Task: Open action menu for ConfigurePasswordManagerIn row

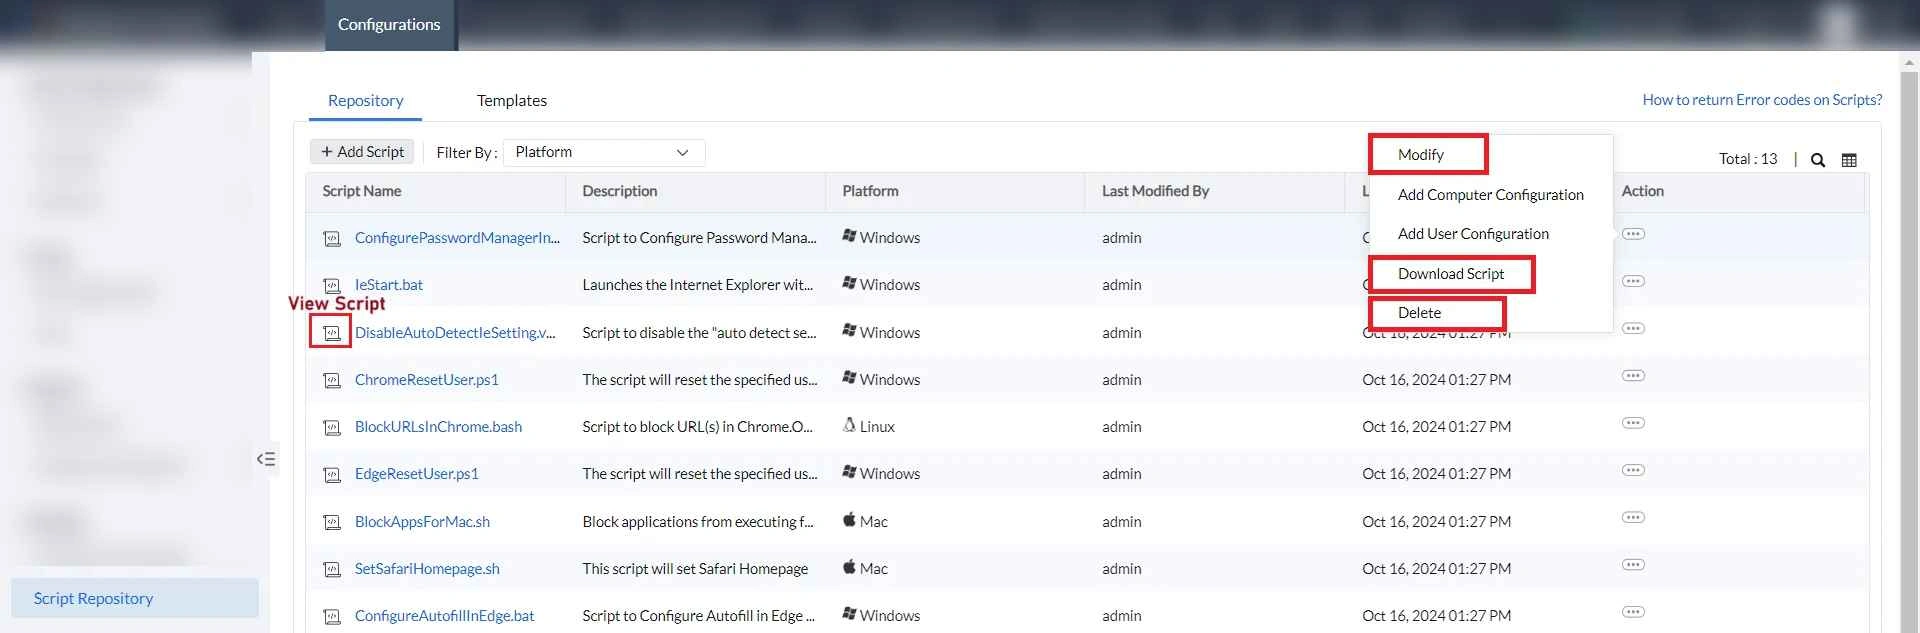Action: (1633, 234)
